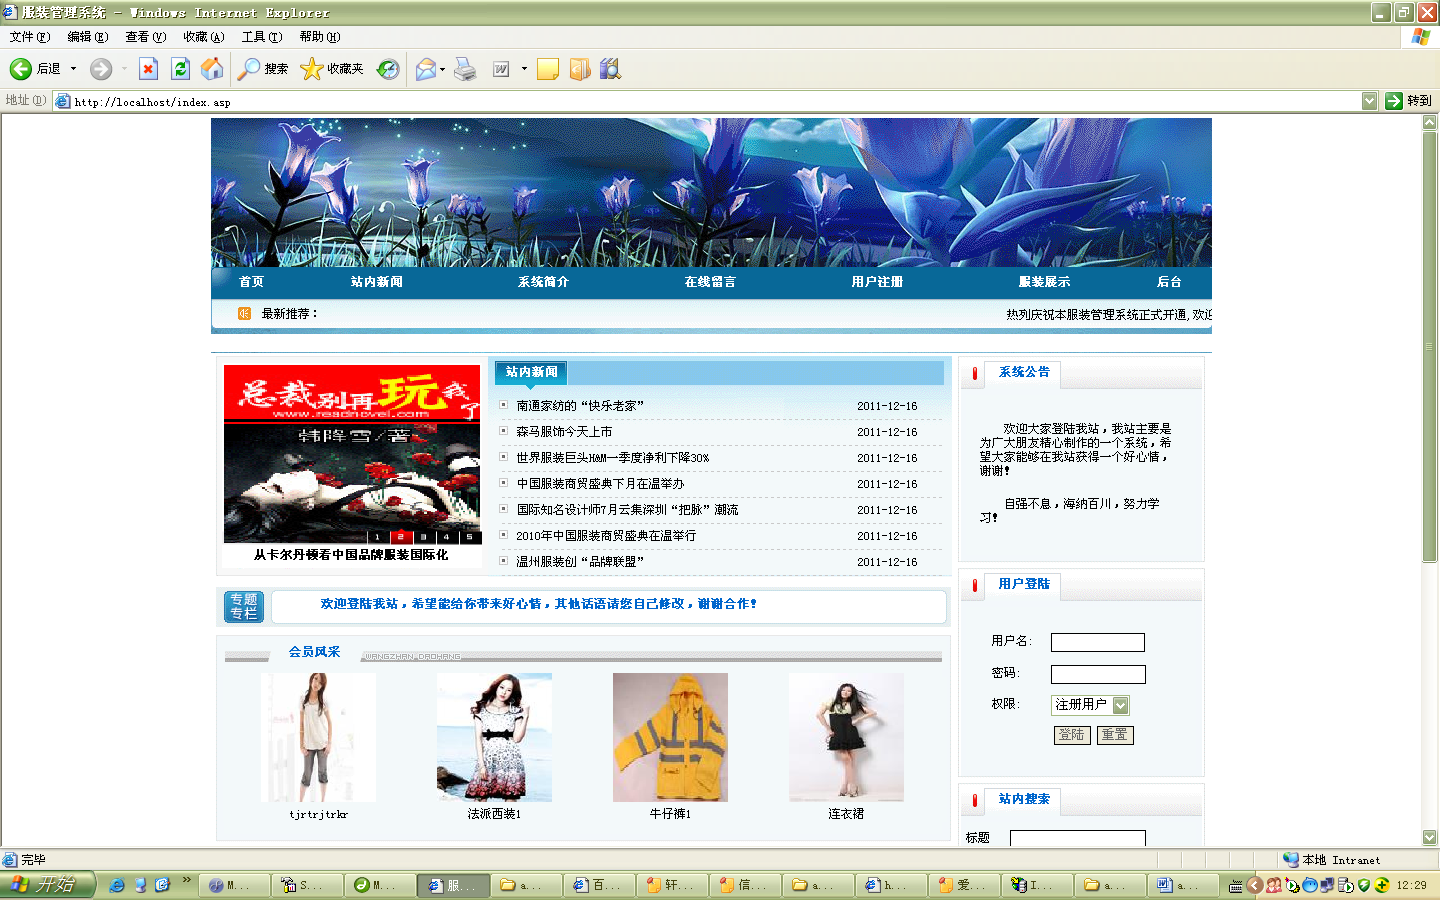Screen dimensions: 1440x900
Task: Open news link 森马服饰今天上市
Action: tap(564, 432)
